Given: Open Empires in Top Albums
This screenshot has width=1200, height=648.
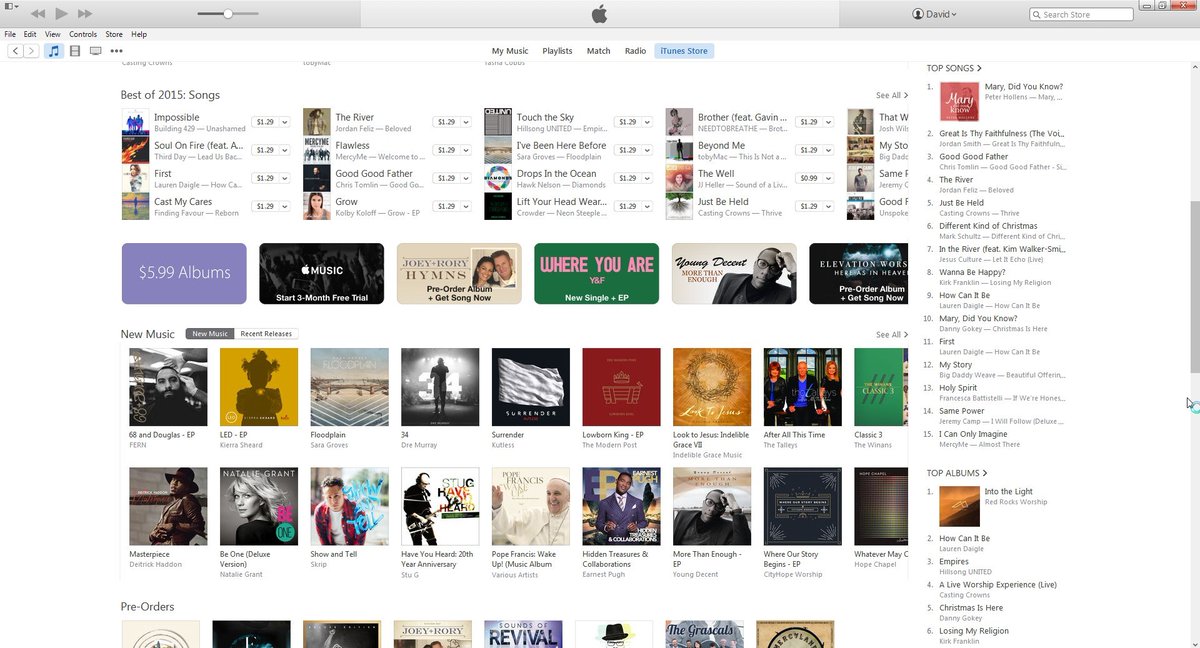Looking at the screenshot, I should point(954,562).
